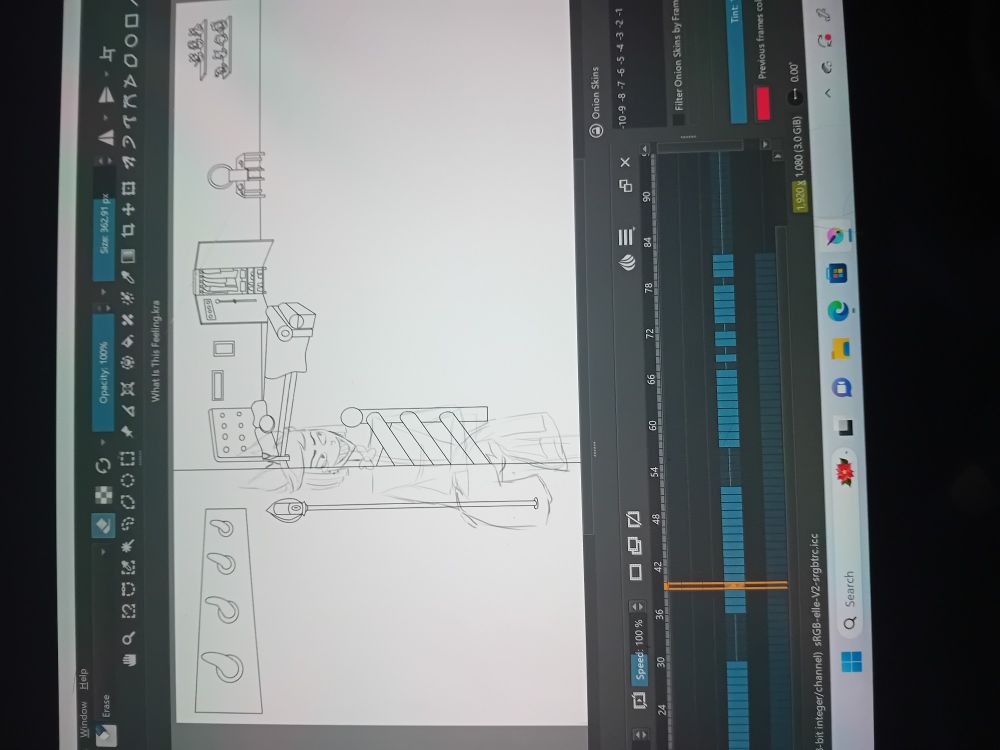This screenshot has height=750, width=1000.
Task: Open the Windows Start menu
Action: (x=851, y=661)
